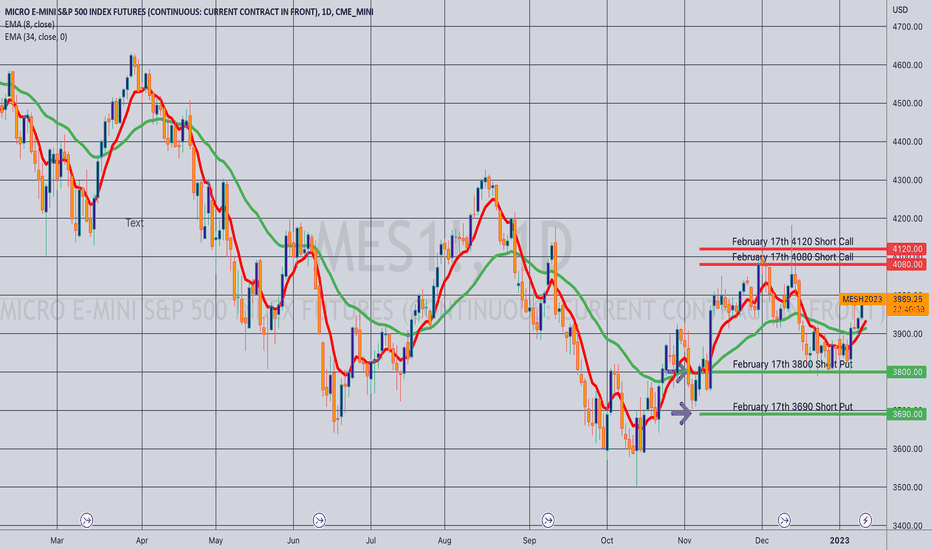Click the countdown timer under the current price

tap(908, 309)
